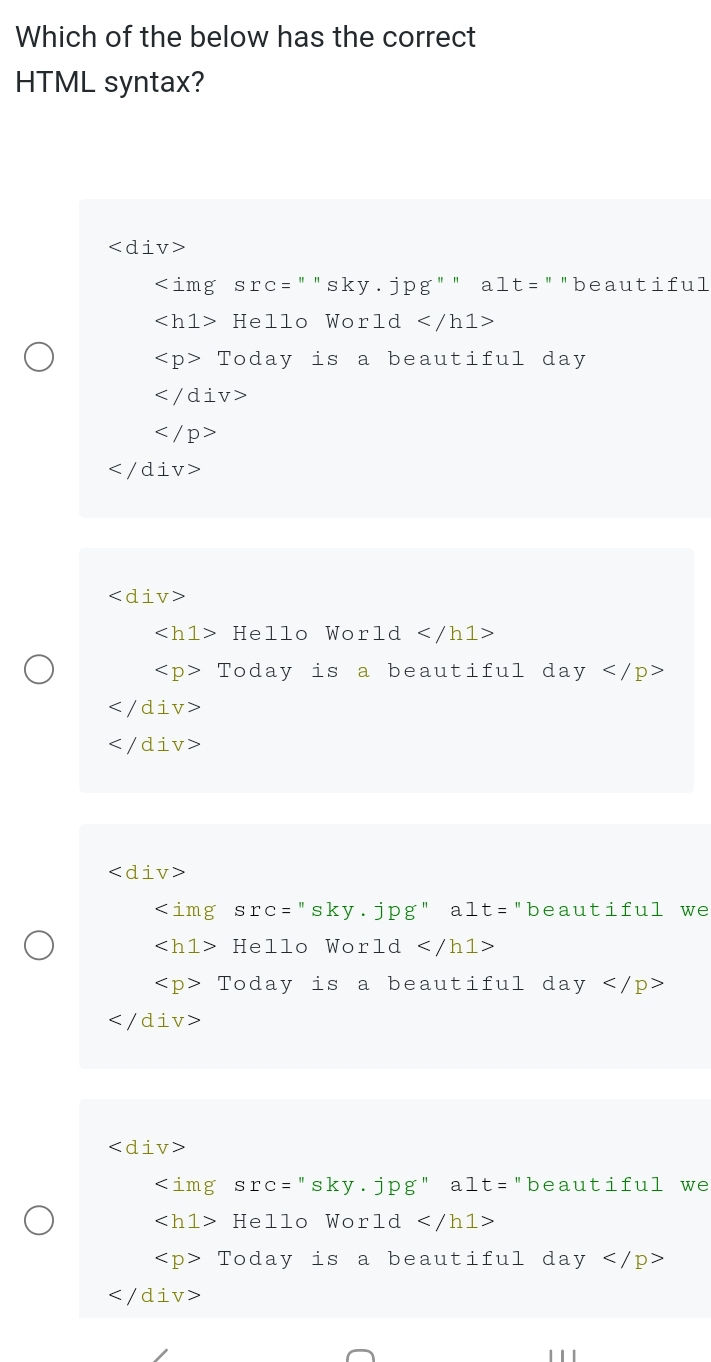Click the opening div tag in first snippet
The image size is (711, 1362).
click(x=146, y=246)
